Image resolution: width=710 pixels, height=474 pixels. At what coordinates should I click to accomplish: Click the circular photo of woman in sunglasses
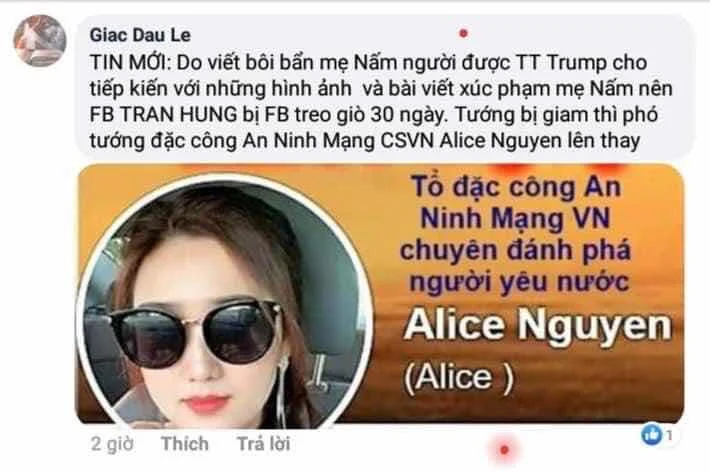tap(225, 300)
